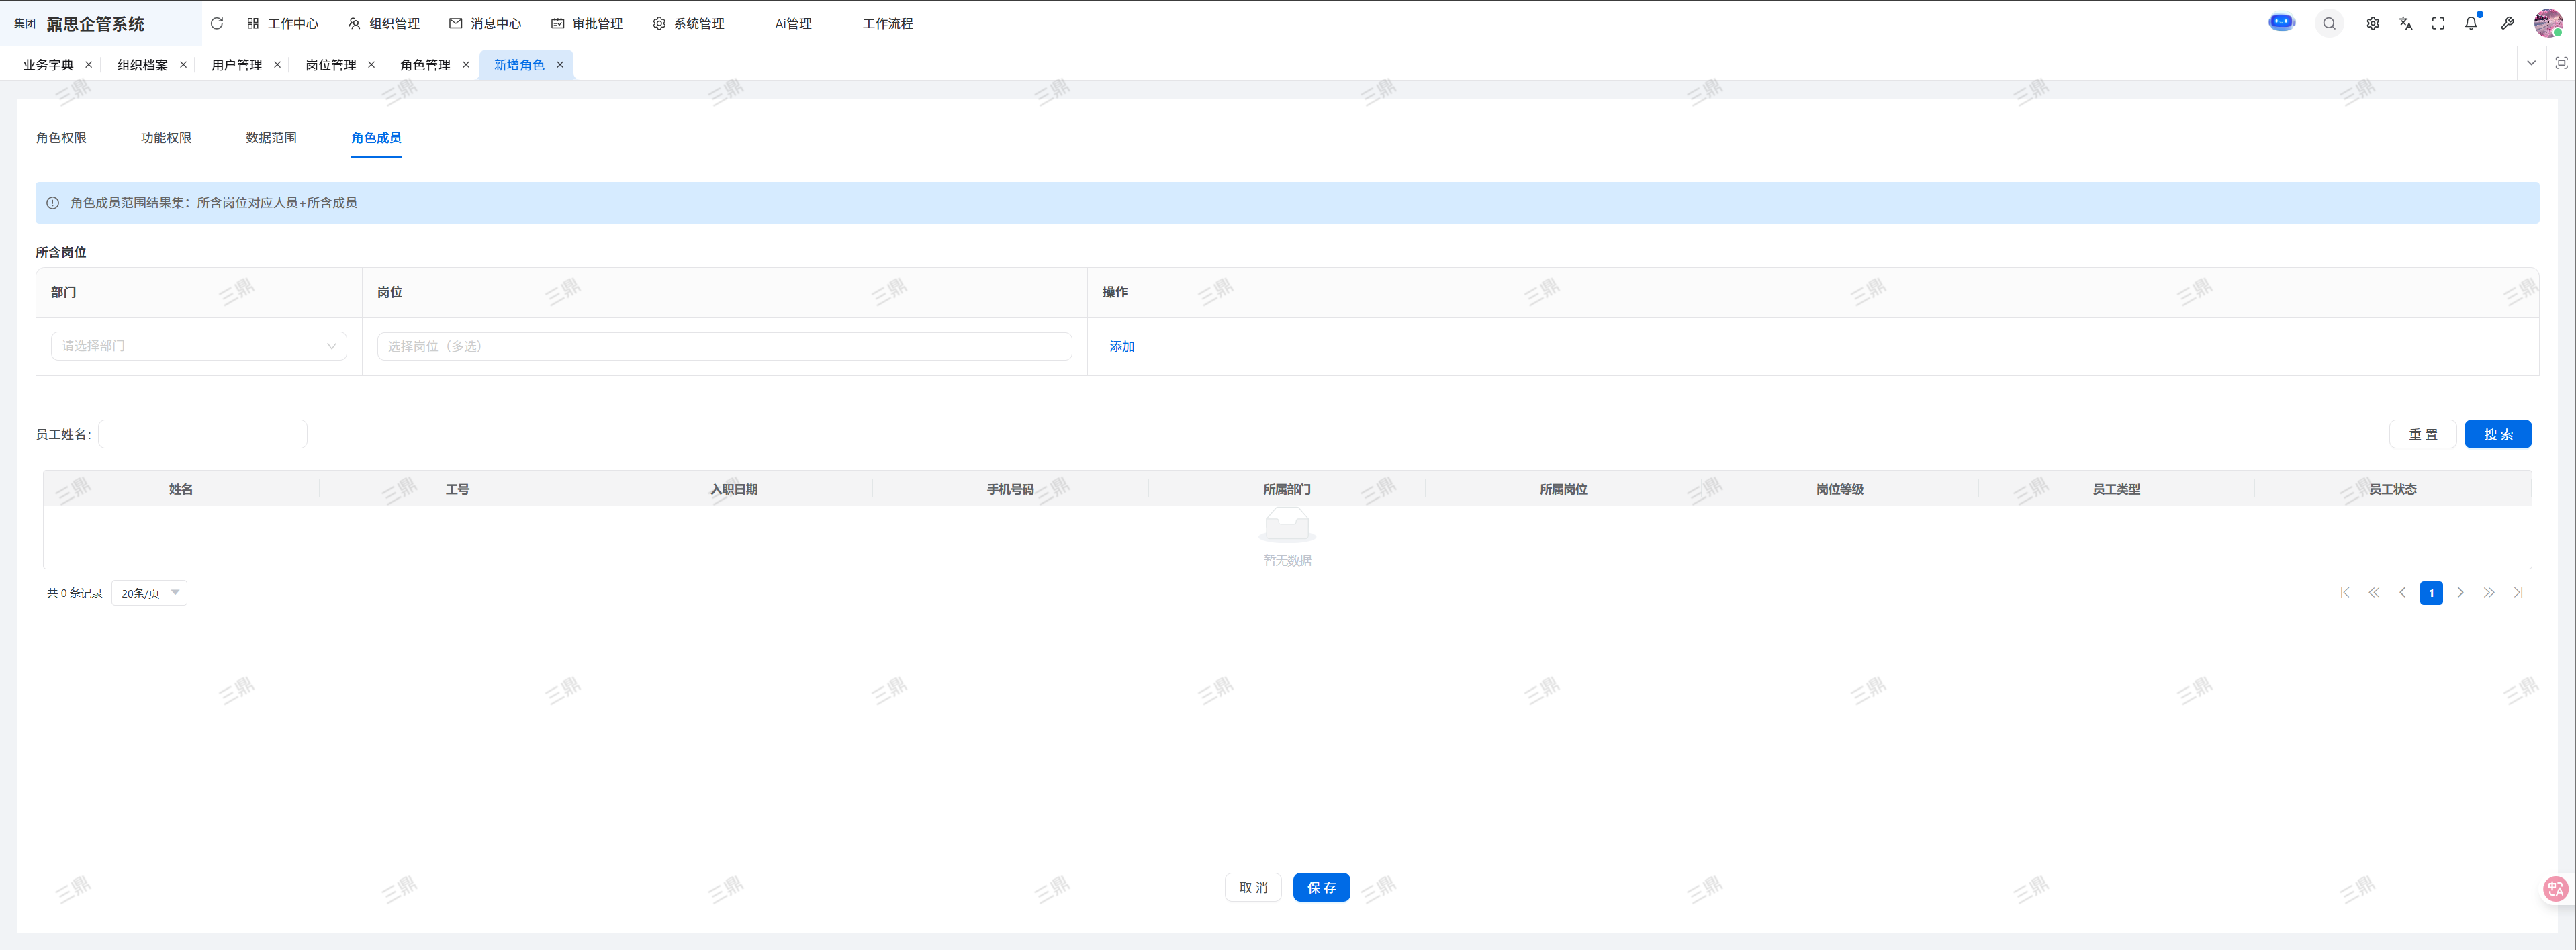
Task: Maximize content area icon in tab bar
Action: click(2561, 64)
